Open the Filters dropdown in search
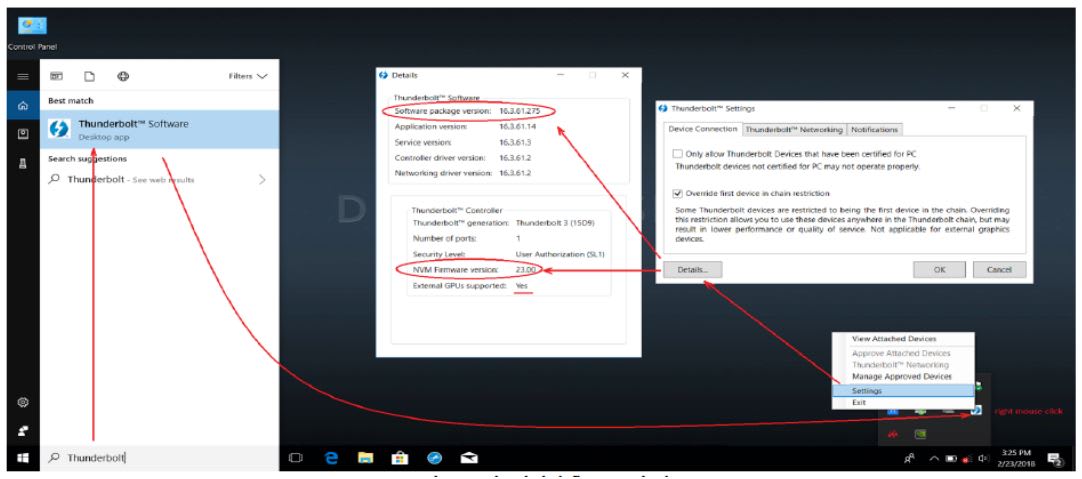Screen dimensions: 1082x479 pos(248,77)
